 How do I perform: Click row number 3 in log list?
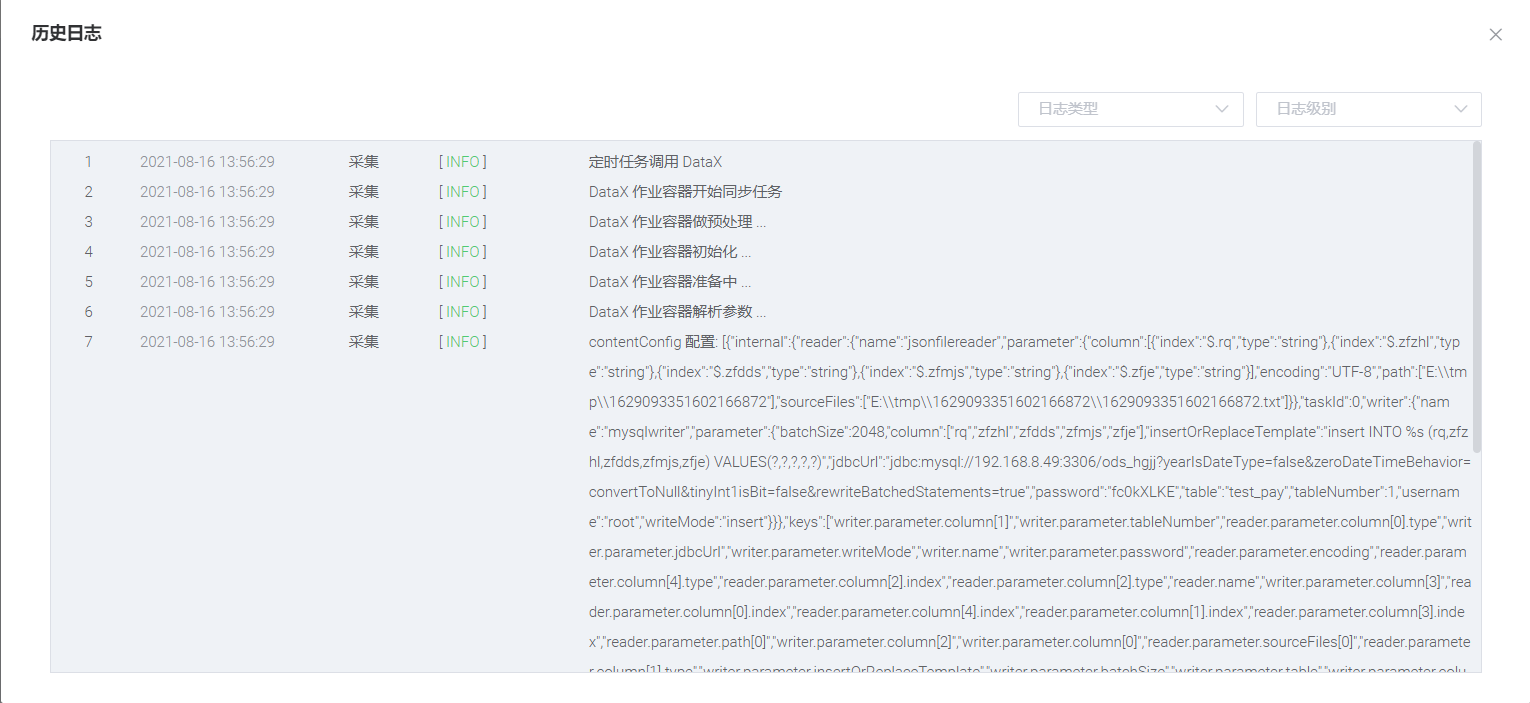[88, 221]
